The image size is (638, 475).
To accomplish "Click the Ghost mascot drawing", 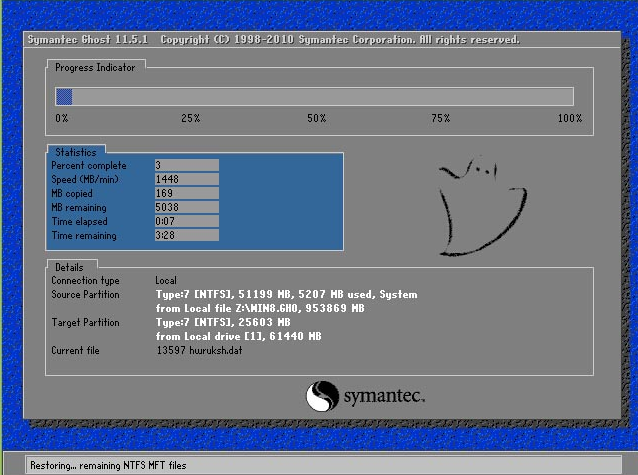I will tap(483, 206).
